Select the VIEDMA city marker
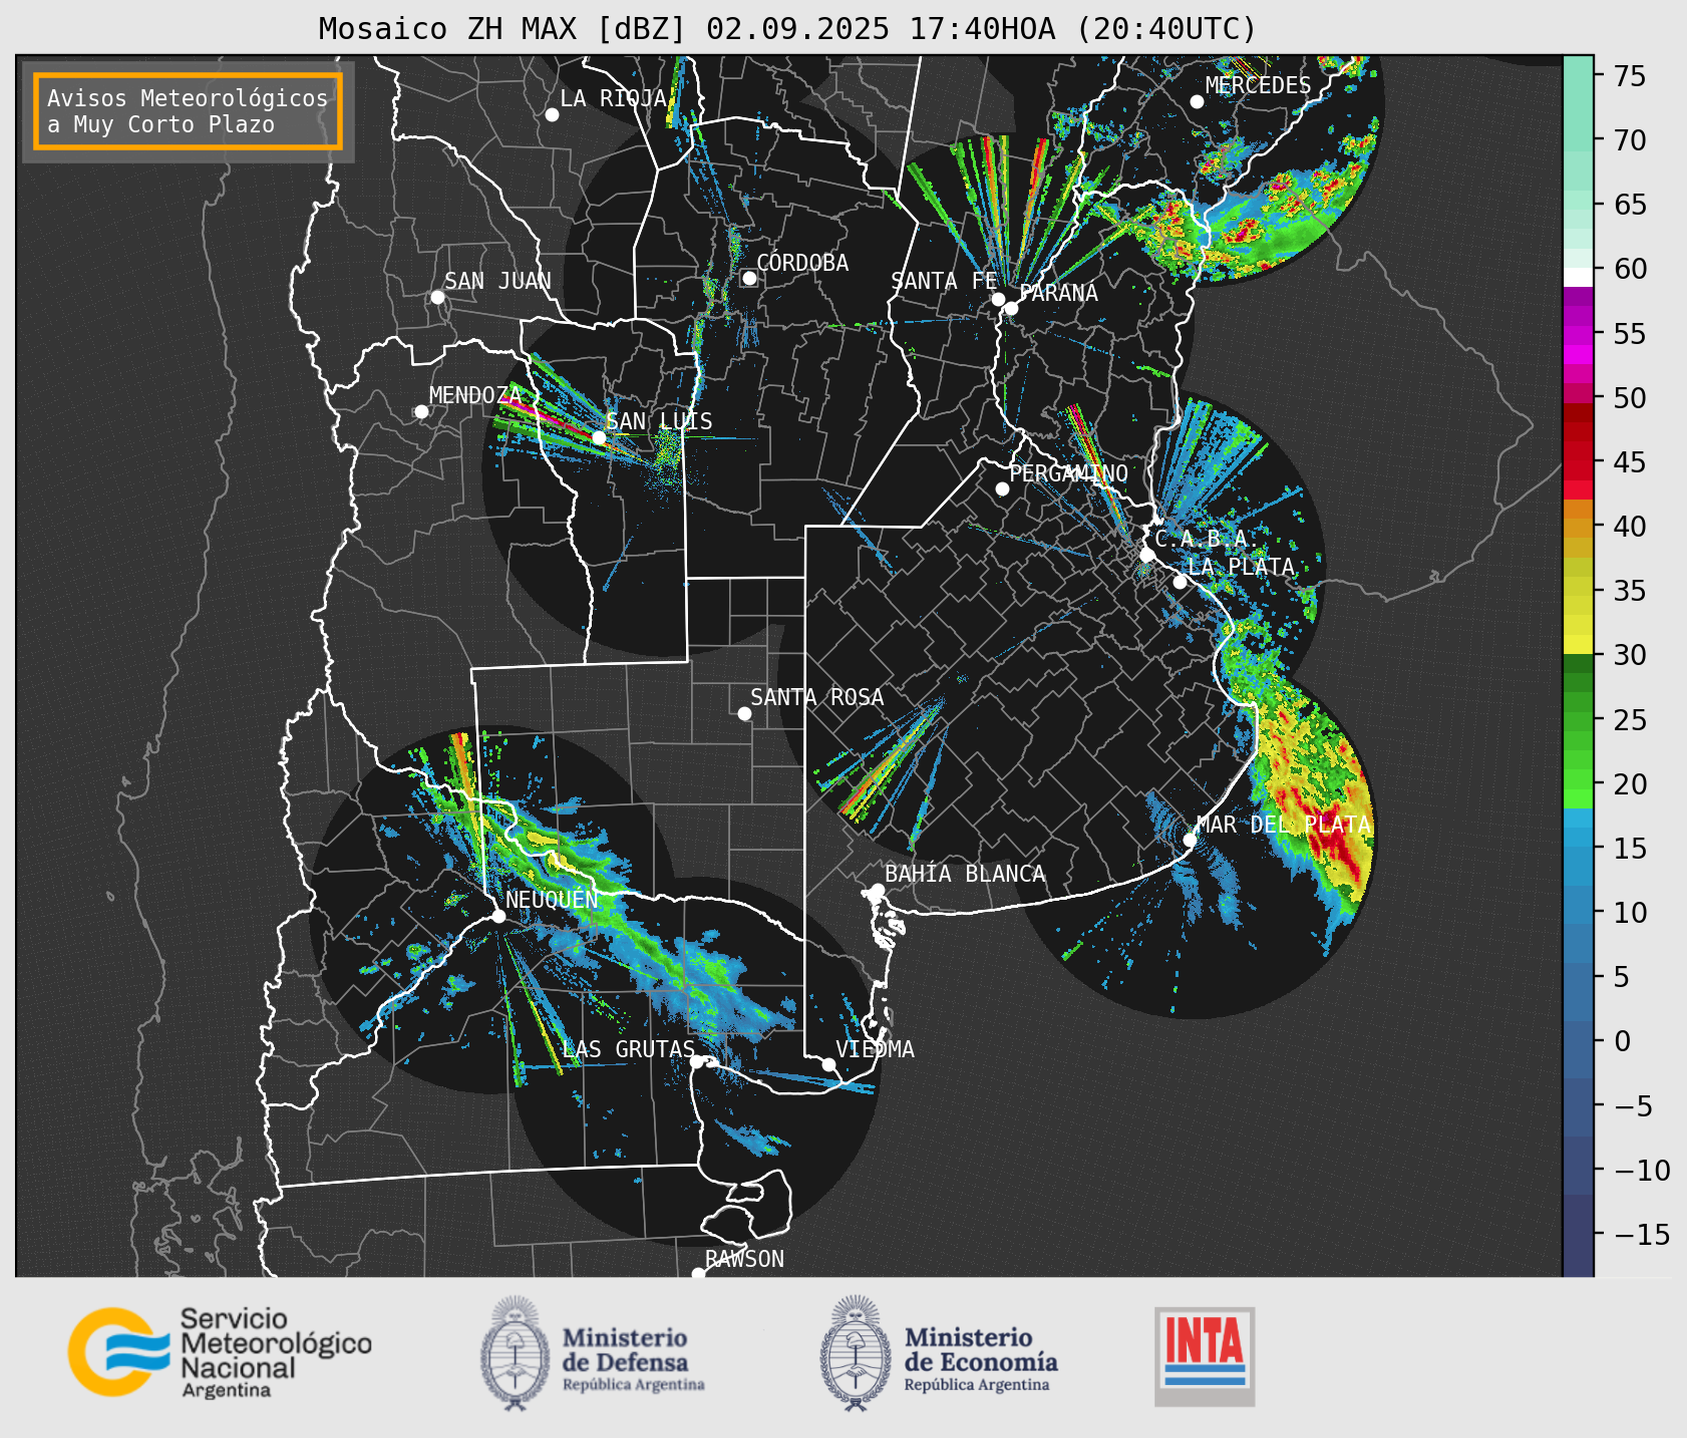This screenshot has height=1438, width=1687. click(x=829, y=1064)
